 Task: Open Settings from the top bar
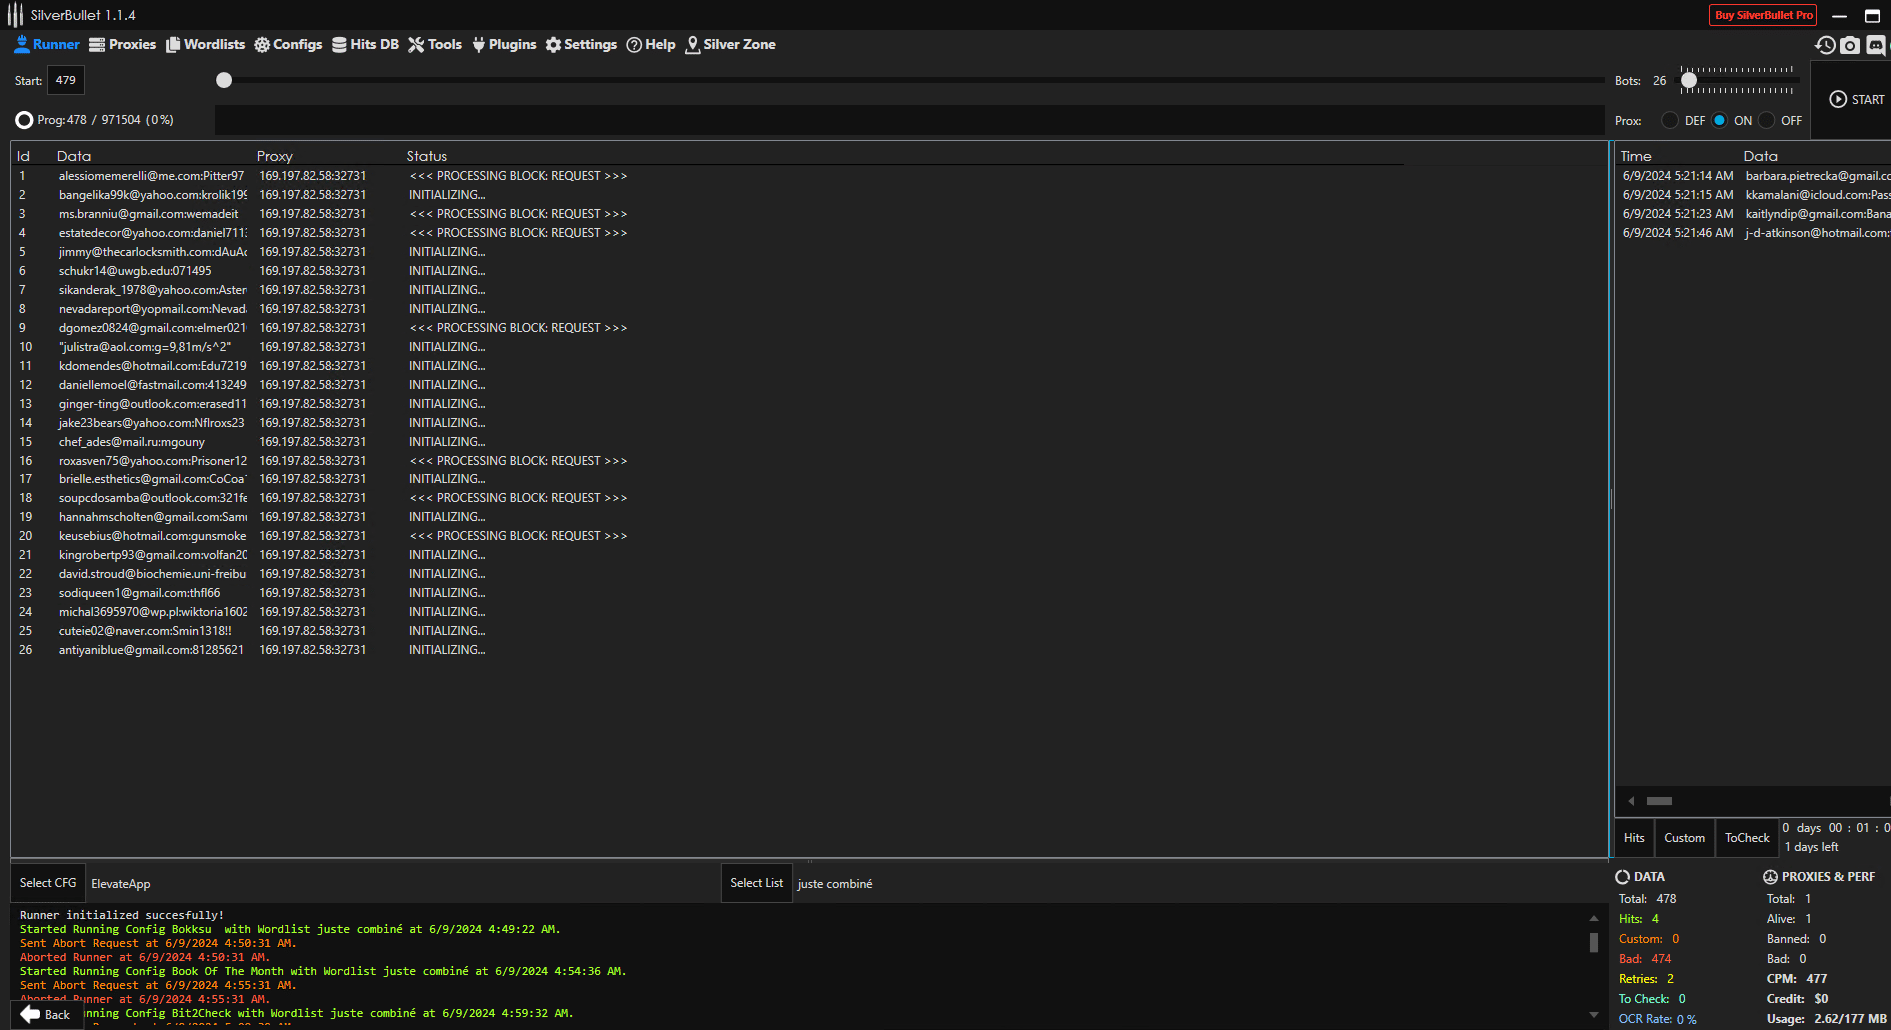point(581,44)
